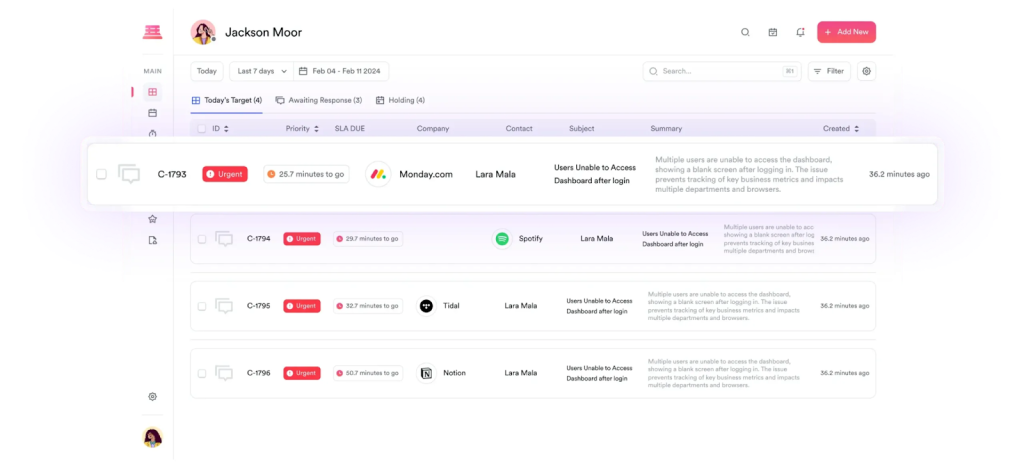Open the table settings gear beside Filter

point(867,71)
